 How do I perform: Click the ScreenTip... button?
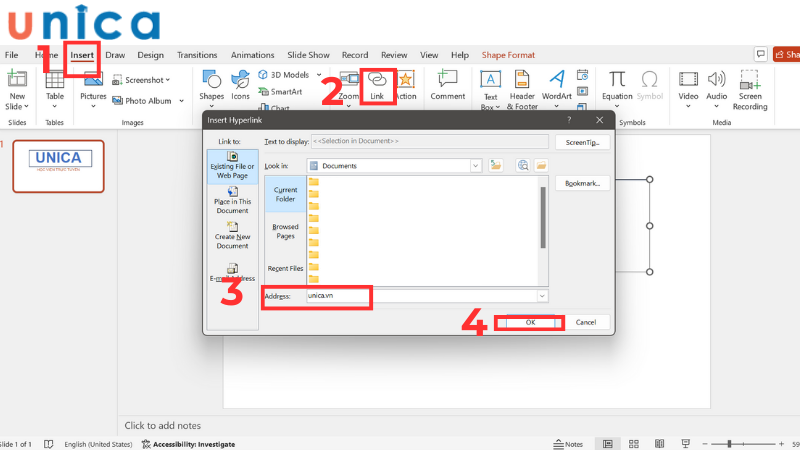(x=582, y=142)
